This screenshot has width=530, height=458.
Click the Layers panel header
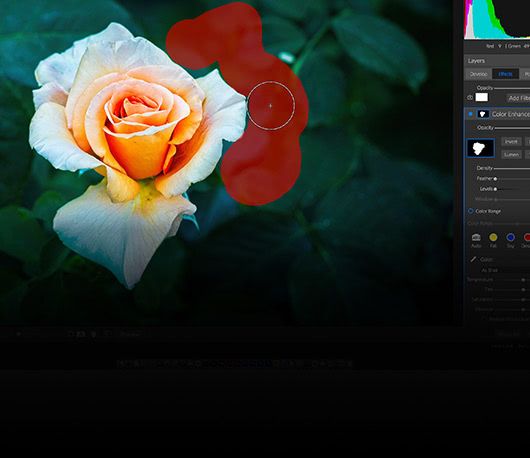[x=497, y=61]
